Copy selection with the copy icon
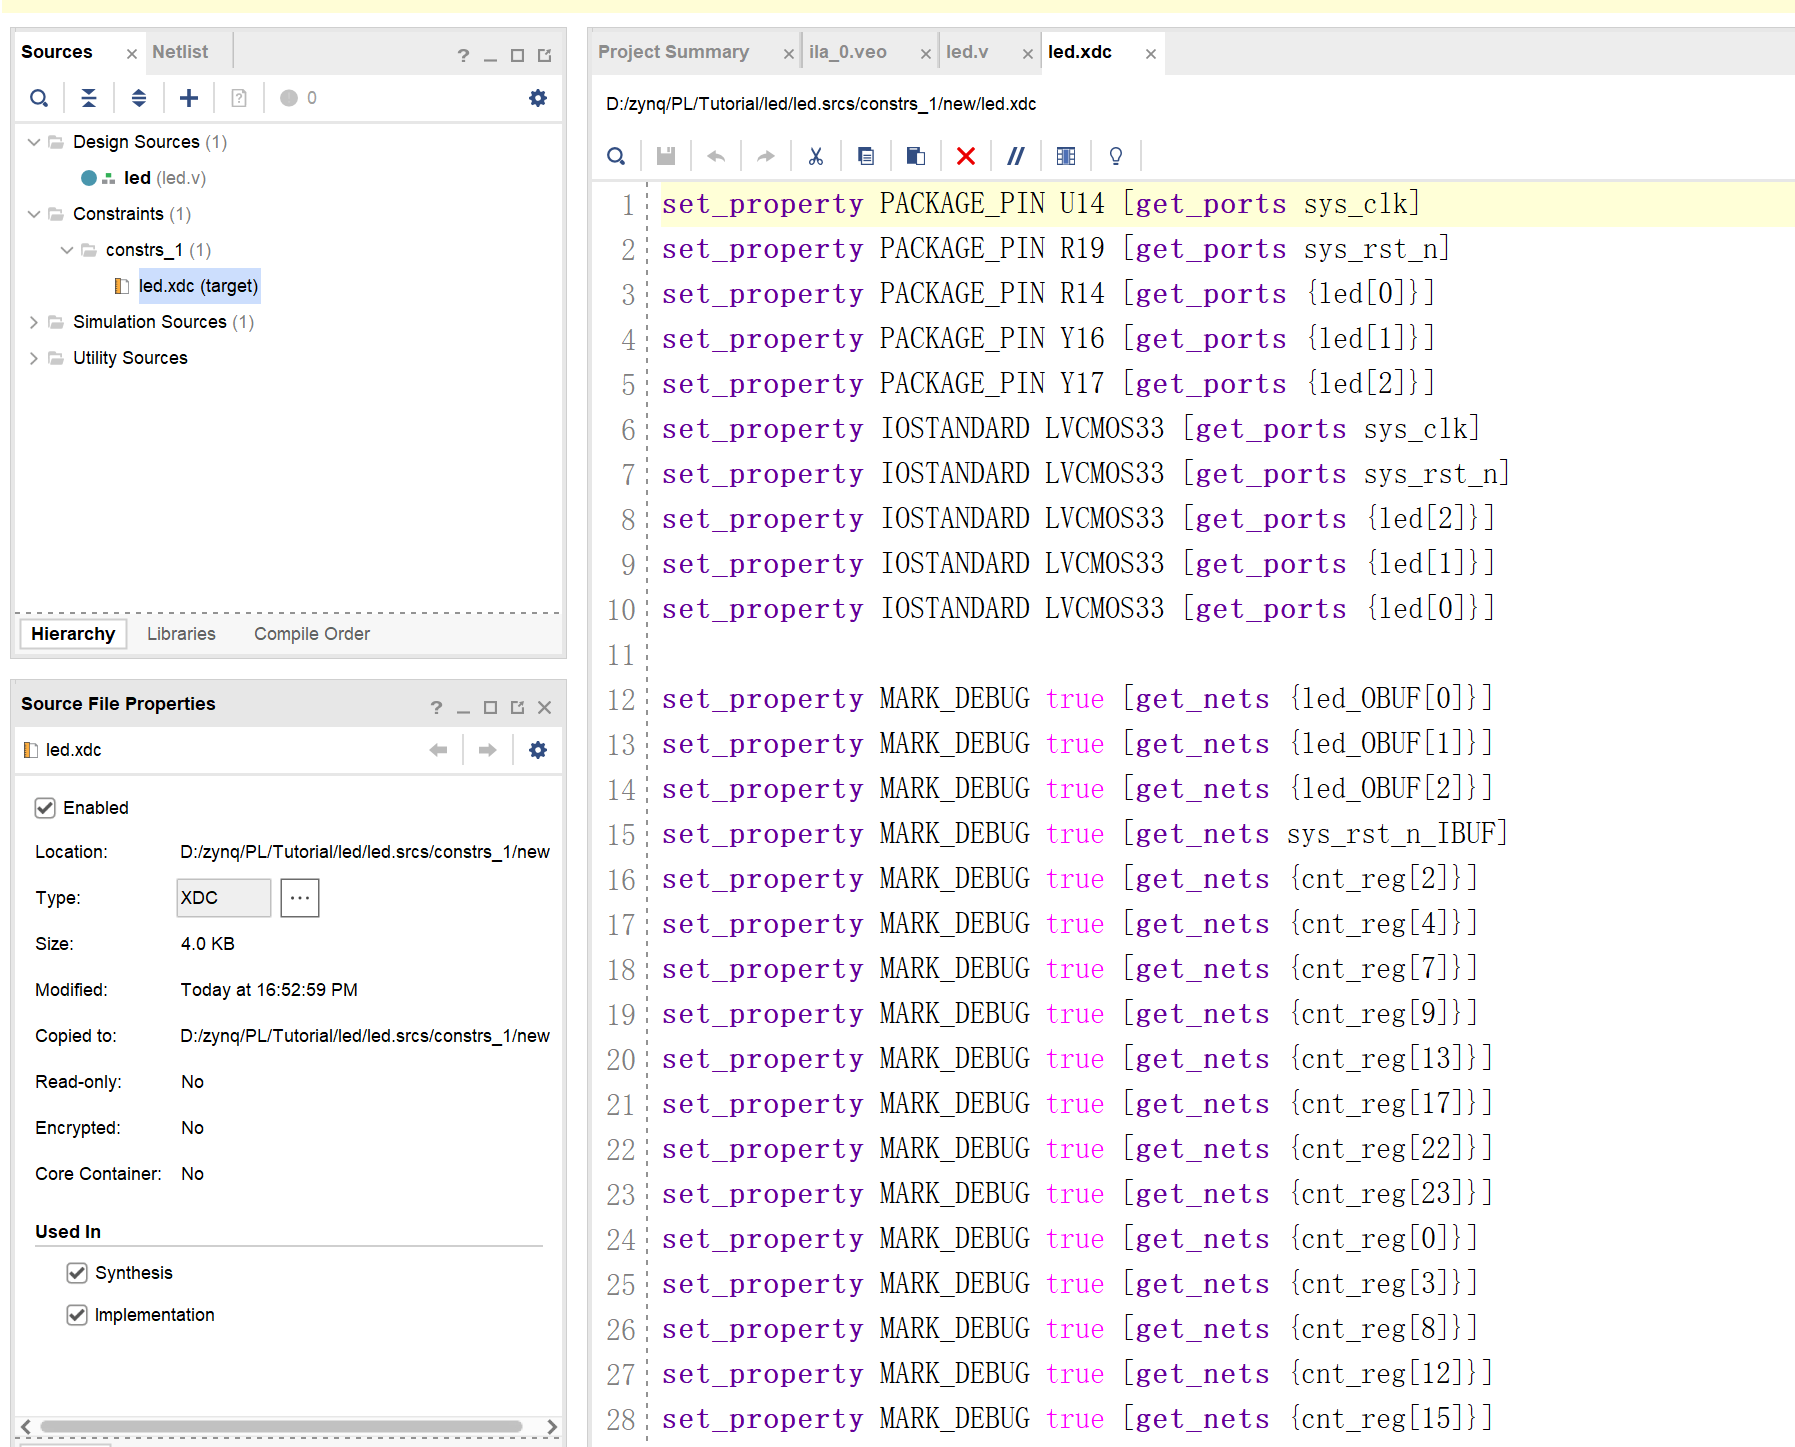1795x1447 pixels. coord(866,156)
